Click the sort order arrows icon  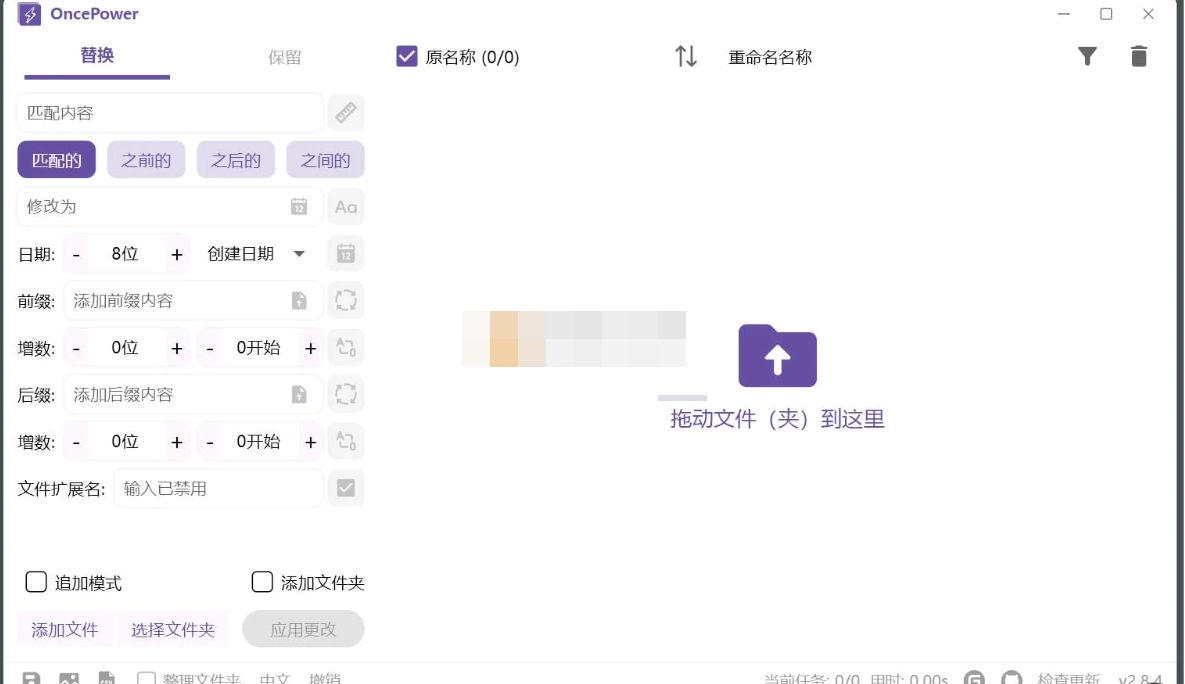point(686,57)
